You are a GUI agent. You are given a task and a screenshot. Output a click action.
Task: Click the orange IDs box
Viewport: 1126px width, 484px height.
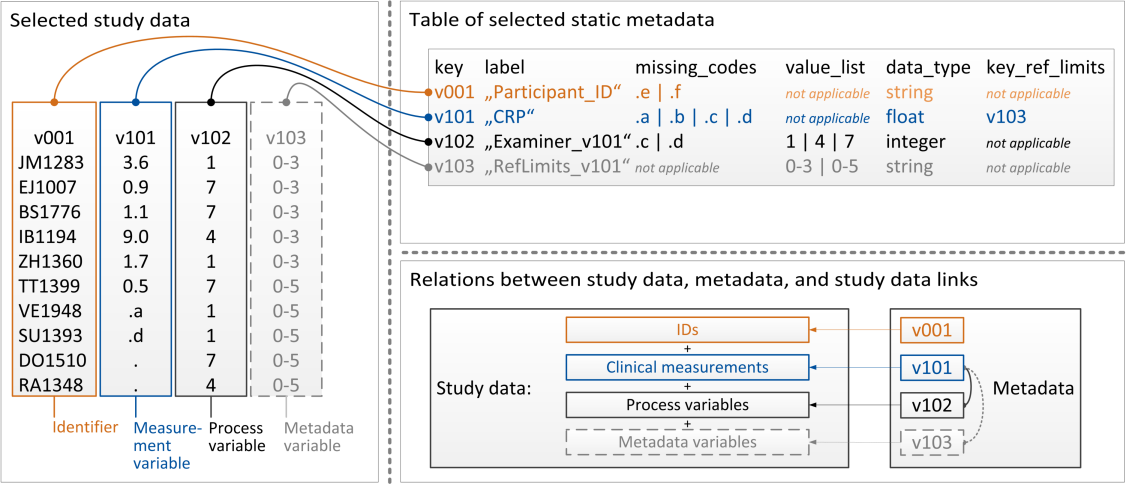(x=687, y=330)
